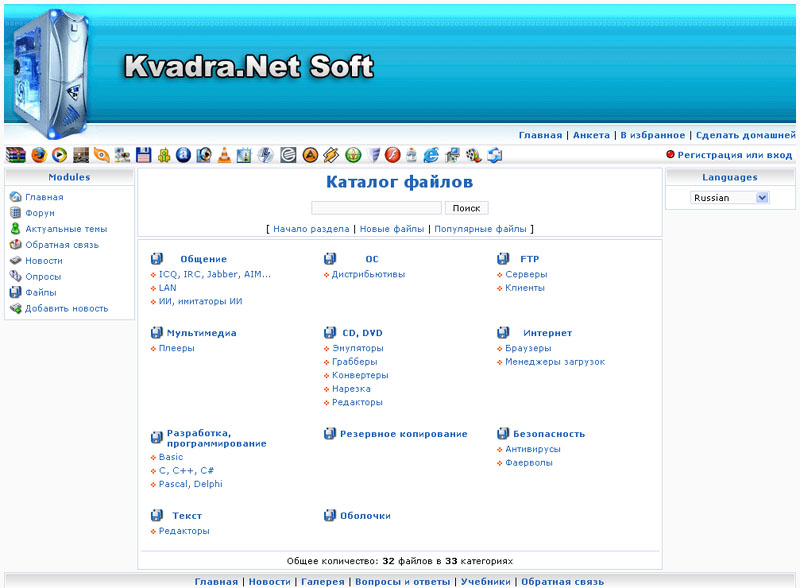Open Pascal, Delphi subcategory
The height and width of the screenshot is (588, 800).
191,484
